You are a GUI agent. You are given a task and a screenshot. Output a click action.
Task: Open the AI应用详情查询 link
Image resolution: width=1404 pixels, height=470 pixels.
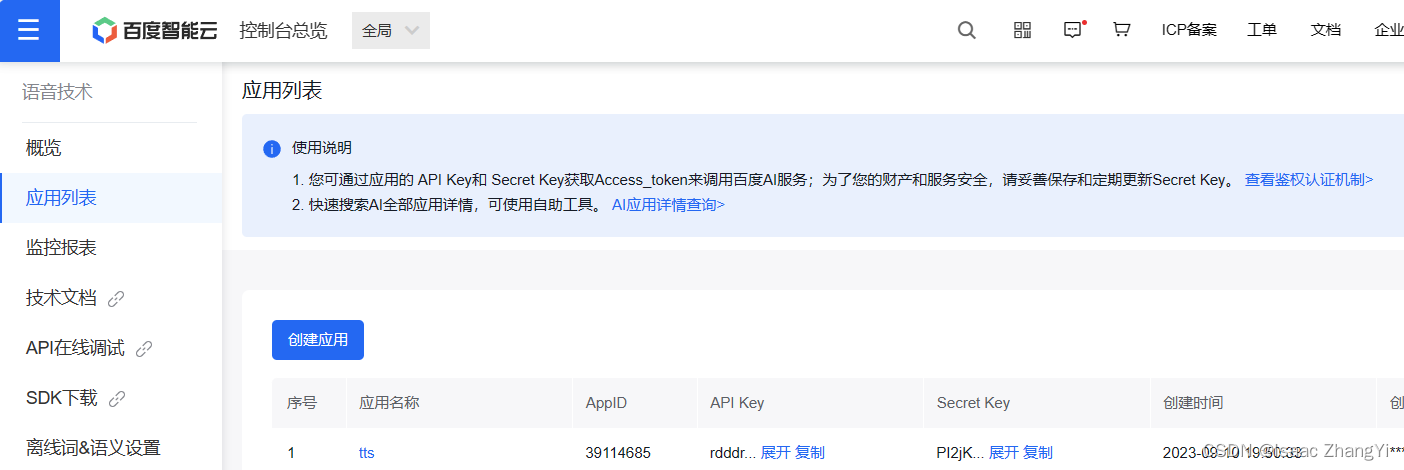click(x=668, y=205)
